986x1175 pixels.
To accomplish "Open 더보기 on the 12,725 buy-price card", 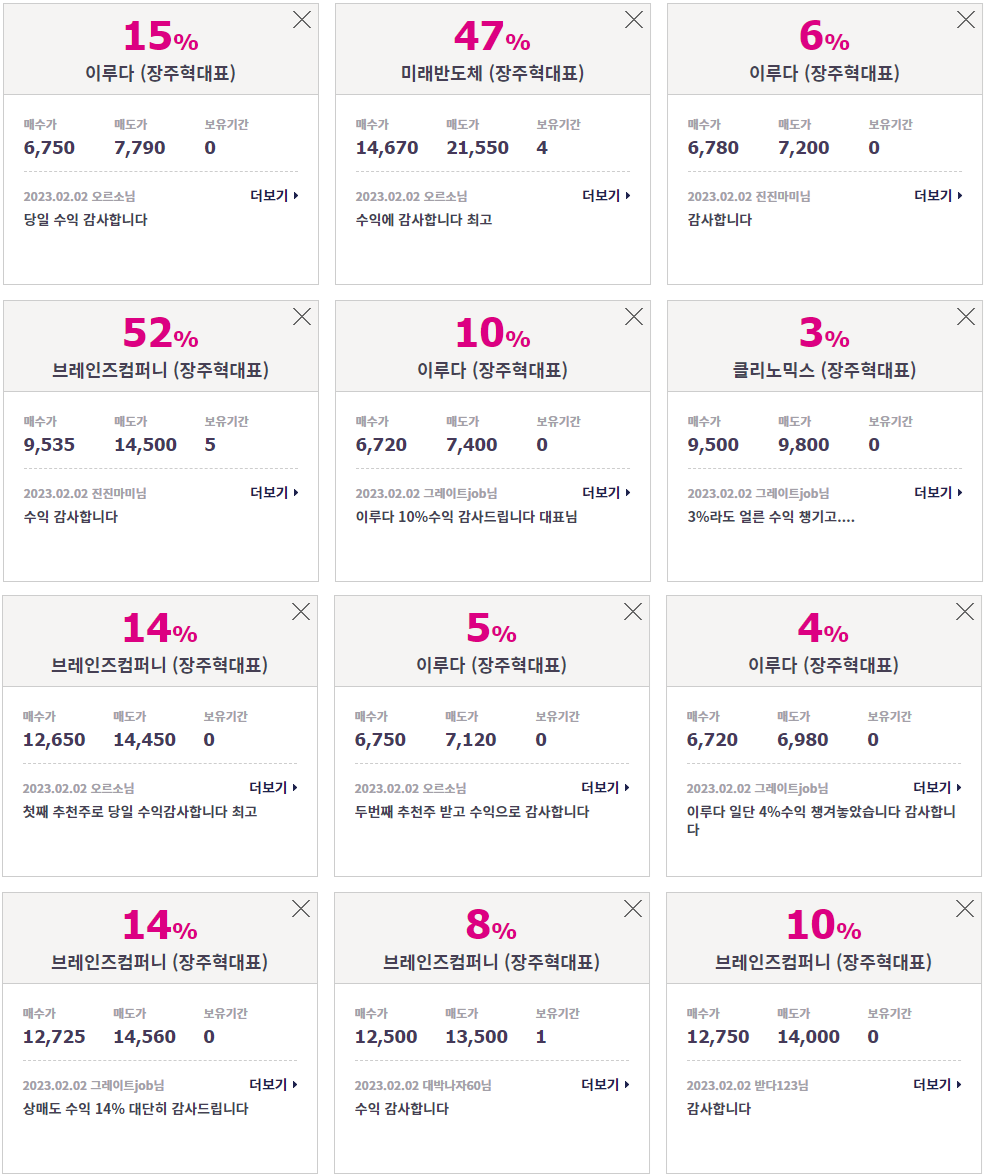I will [x=273, y=1084].
